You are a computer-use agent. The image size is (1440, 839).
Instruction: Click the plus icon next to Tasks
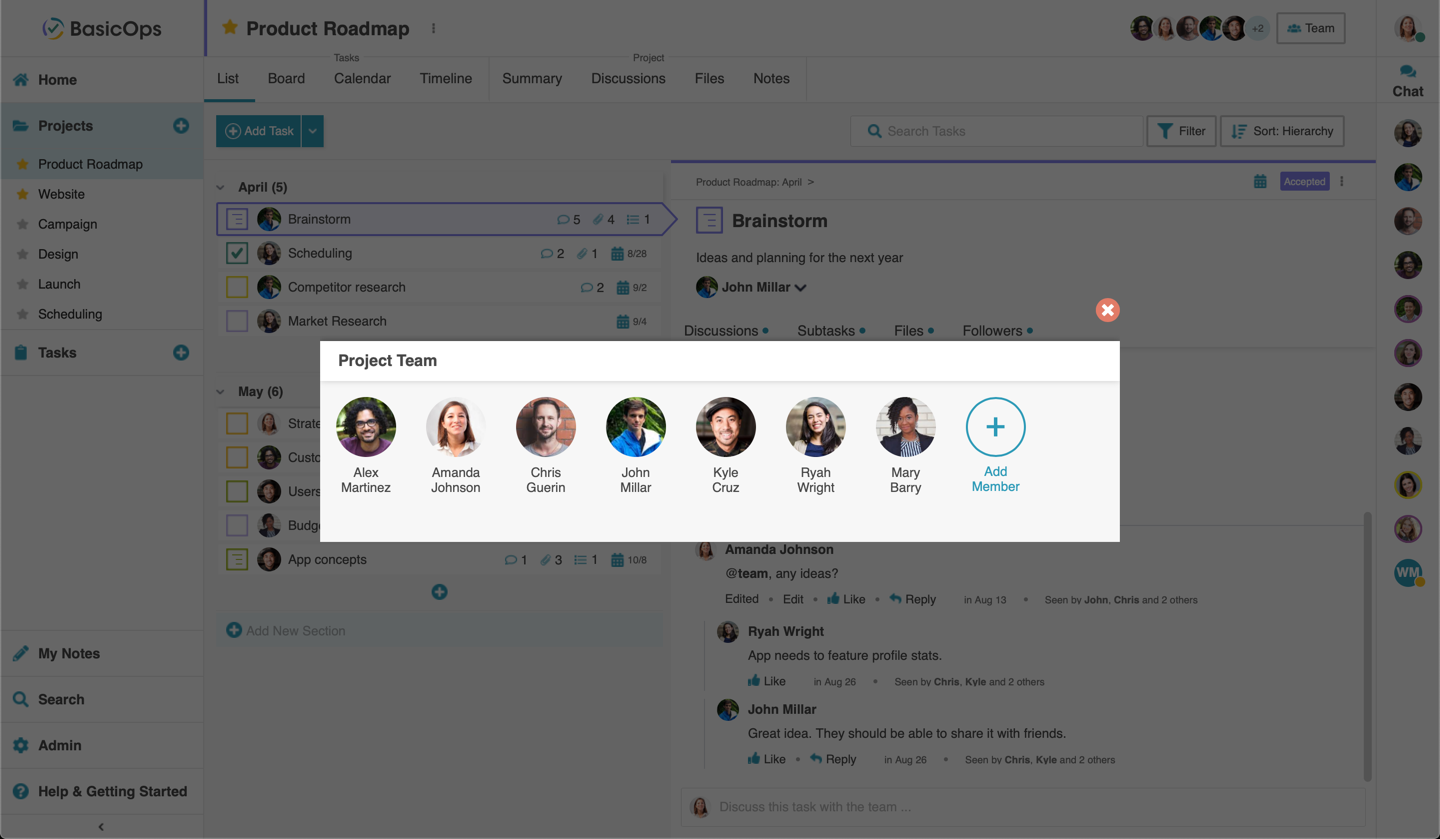point(181,353)
